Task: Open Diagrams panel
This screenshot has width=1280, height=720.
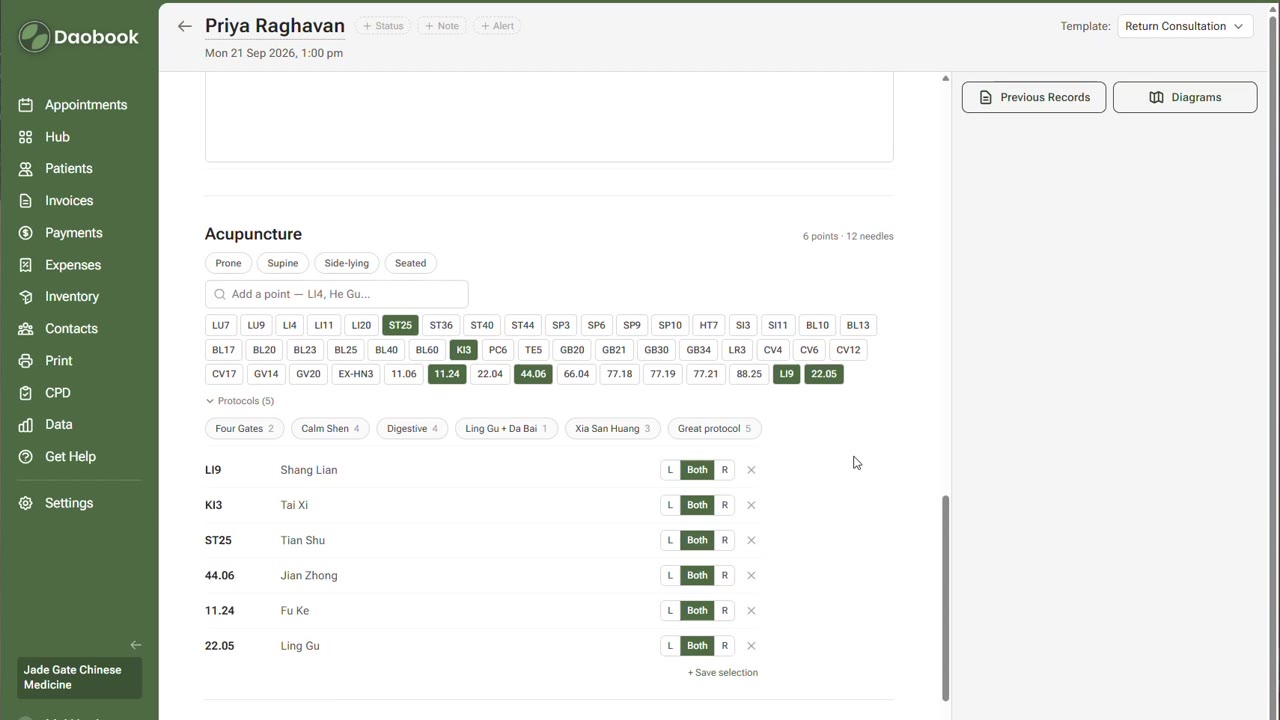Action: [x=1185, y=97]
